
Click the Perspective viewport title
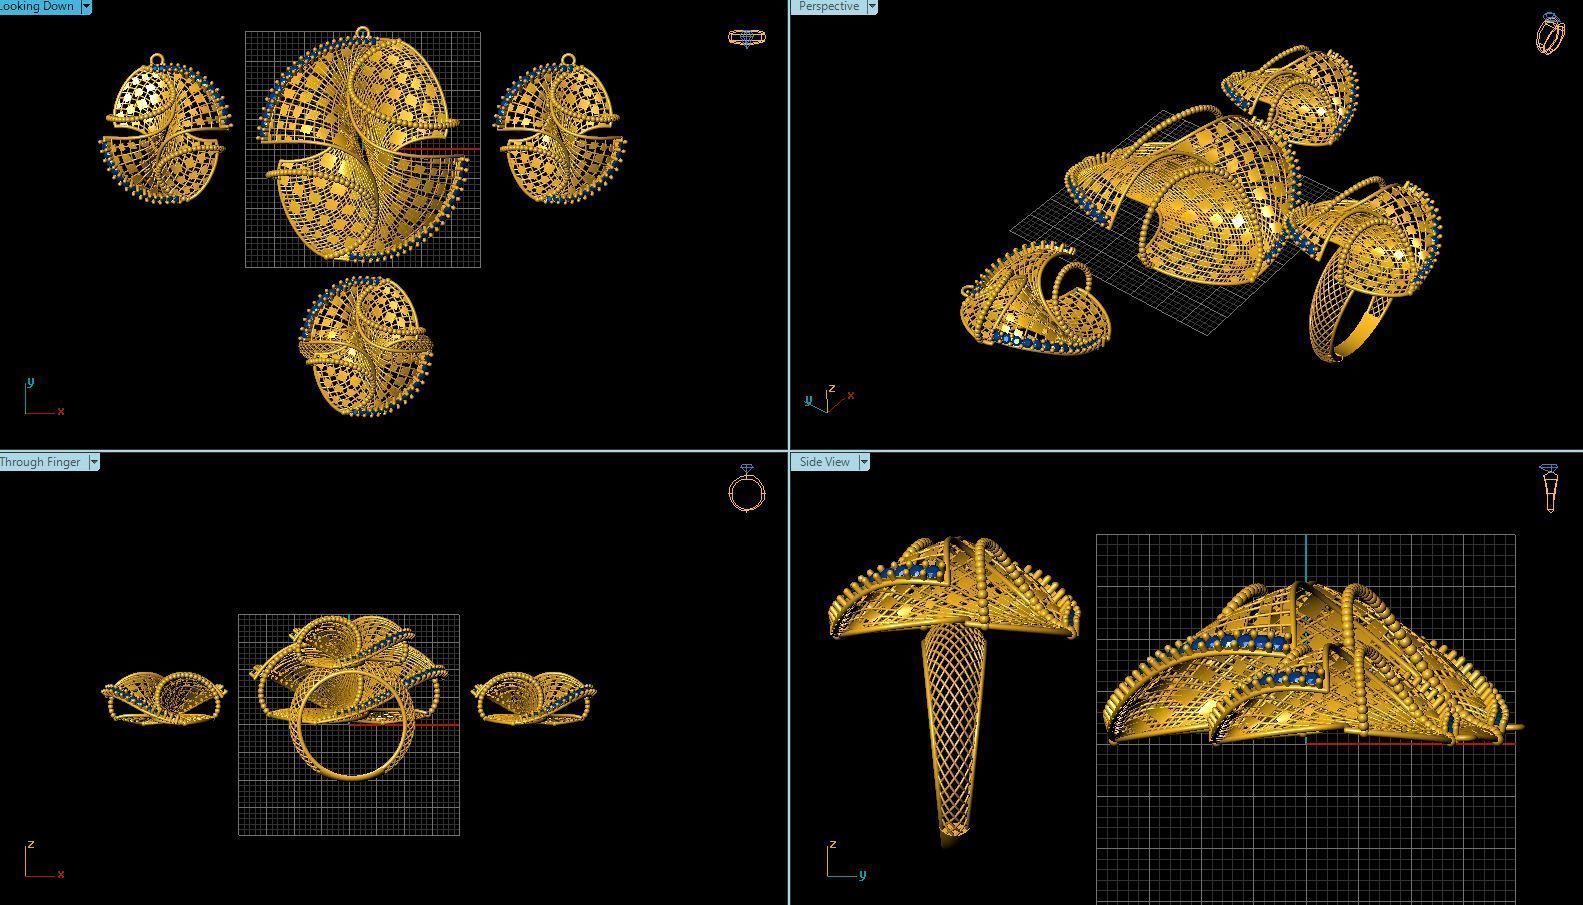828,6
